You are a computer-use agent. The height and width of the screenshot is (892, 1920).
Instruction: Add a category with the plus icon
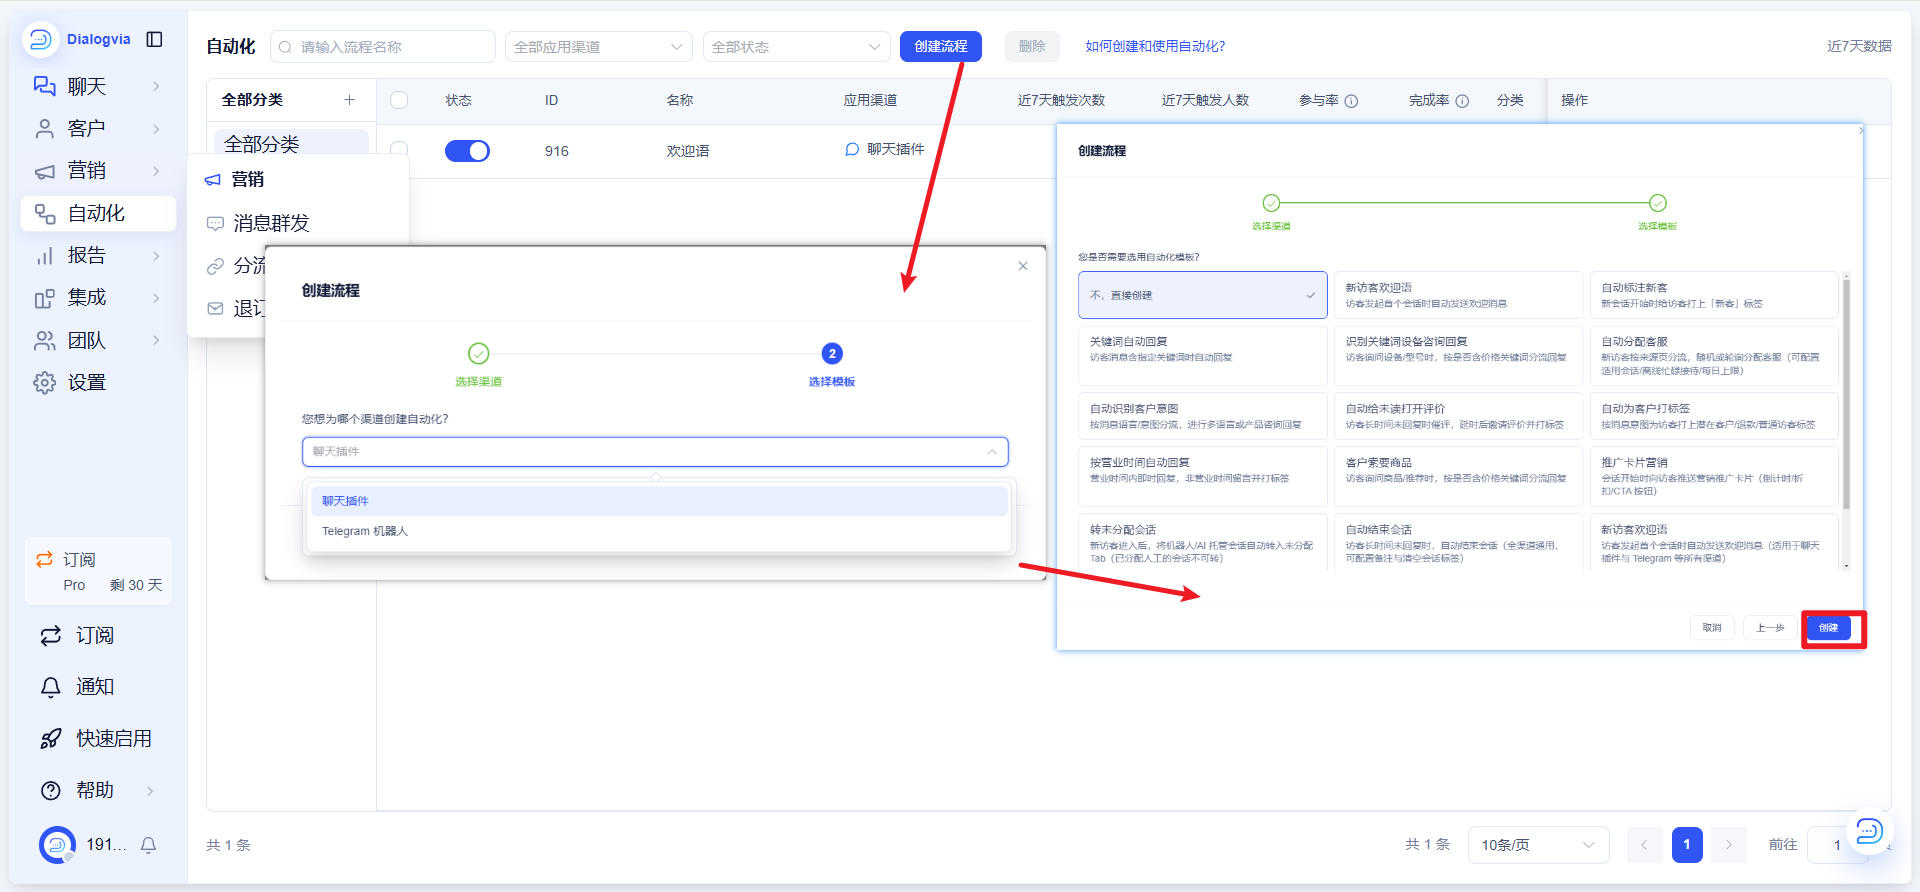[x=350, y=100]
